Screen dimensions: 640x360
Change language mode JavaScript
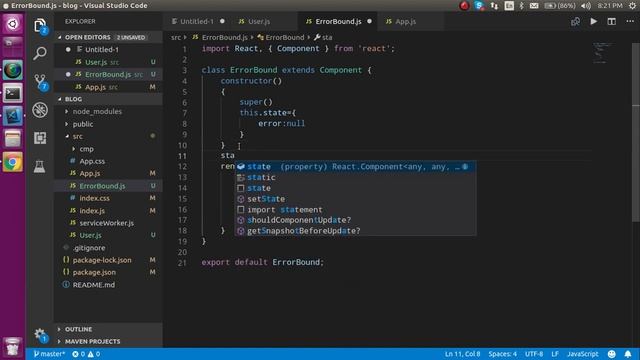point(582,354)
